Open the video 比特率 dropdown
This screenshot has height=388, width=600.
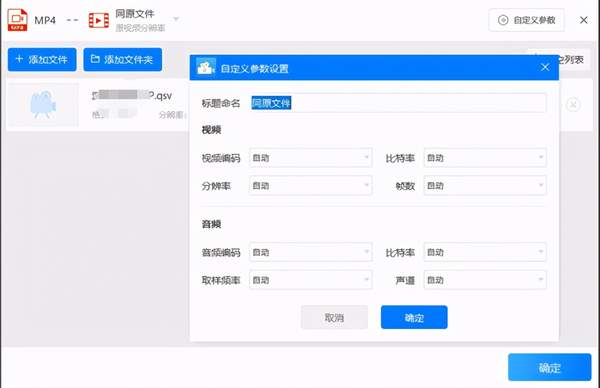click(x=485, y=158)
